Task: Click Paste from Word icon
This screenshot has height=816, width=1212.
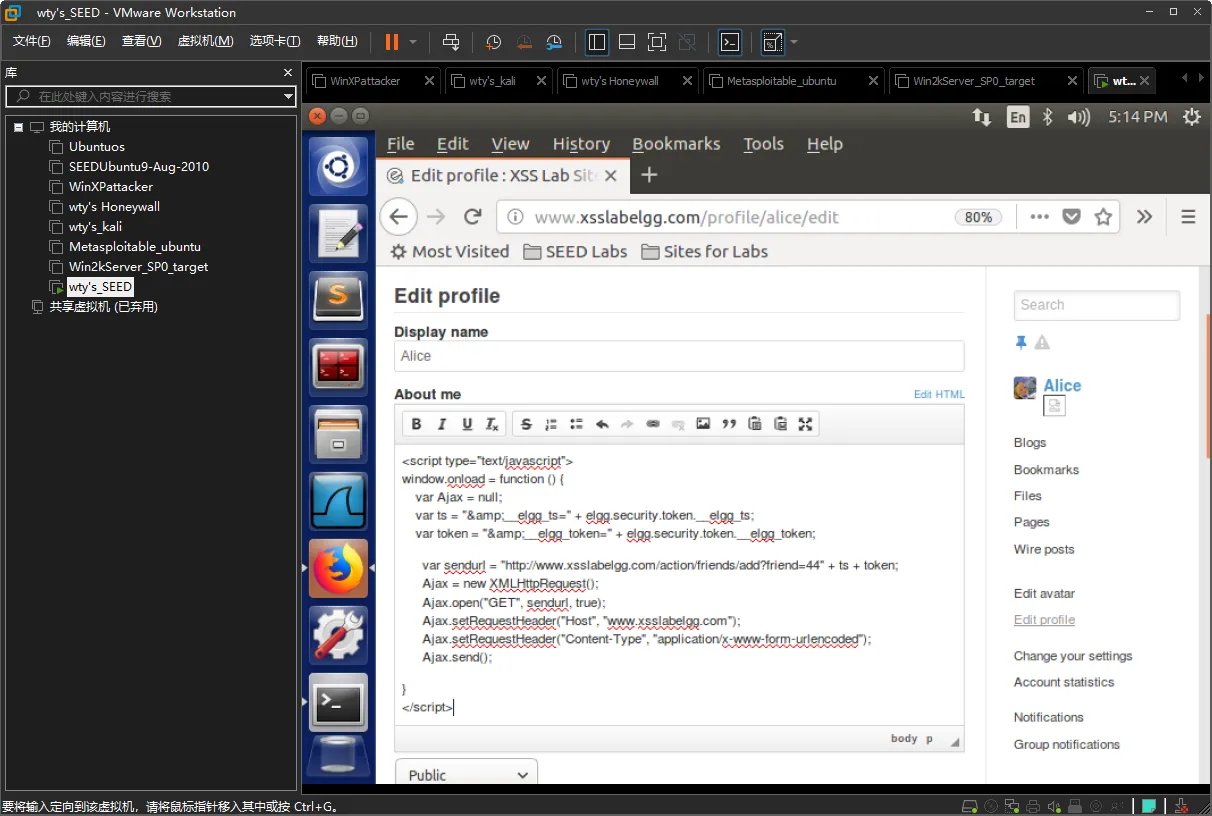Action: 780,424
